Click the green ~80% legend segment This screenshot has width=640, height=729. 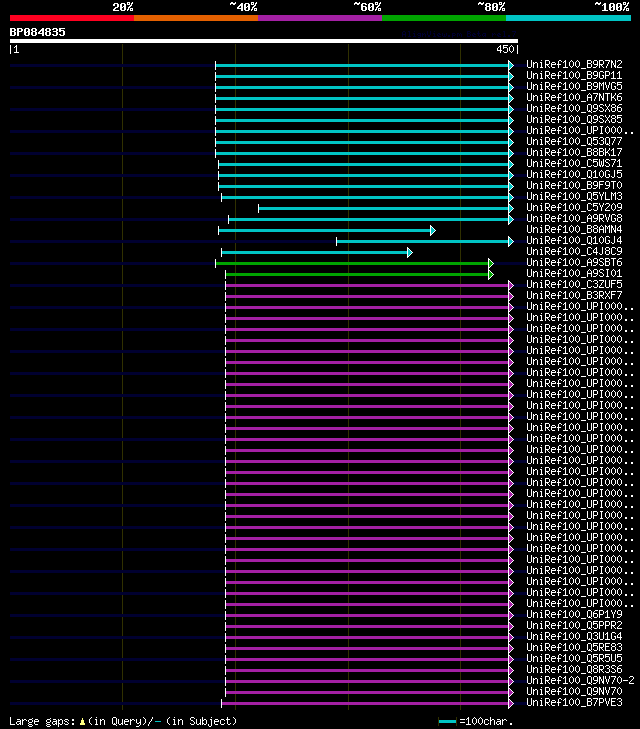[444, 18]
